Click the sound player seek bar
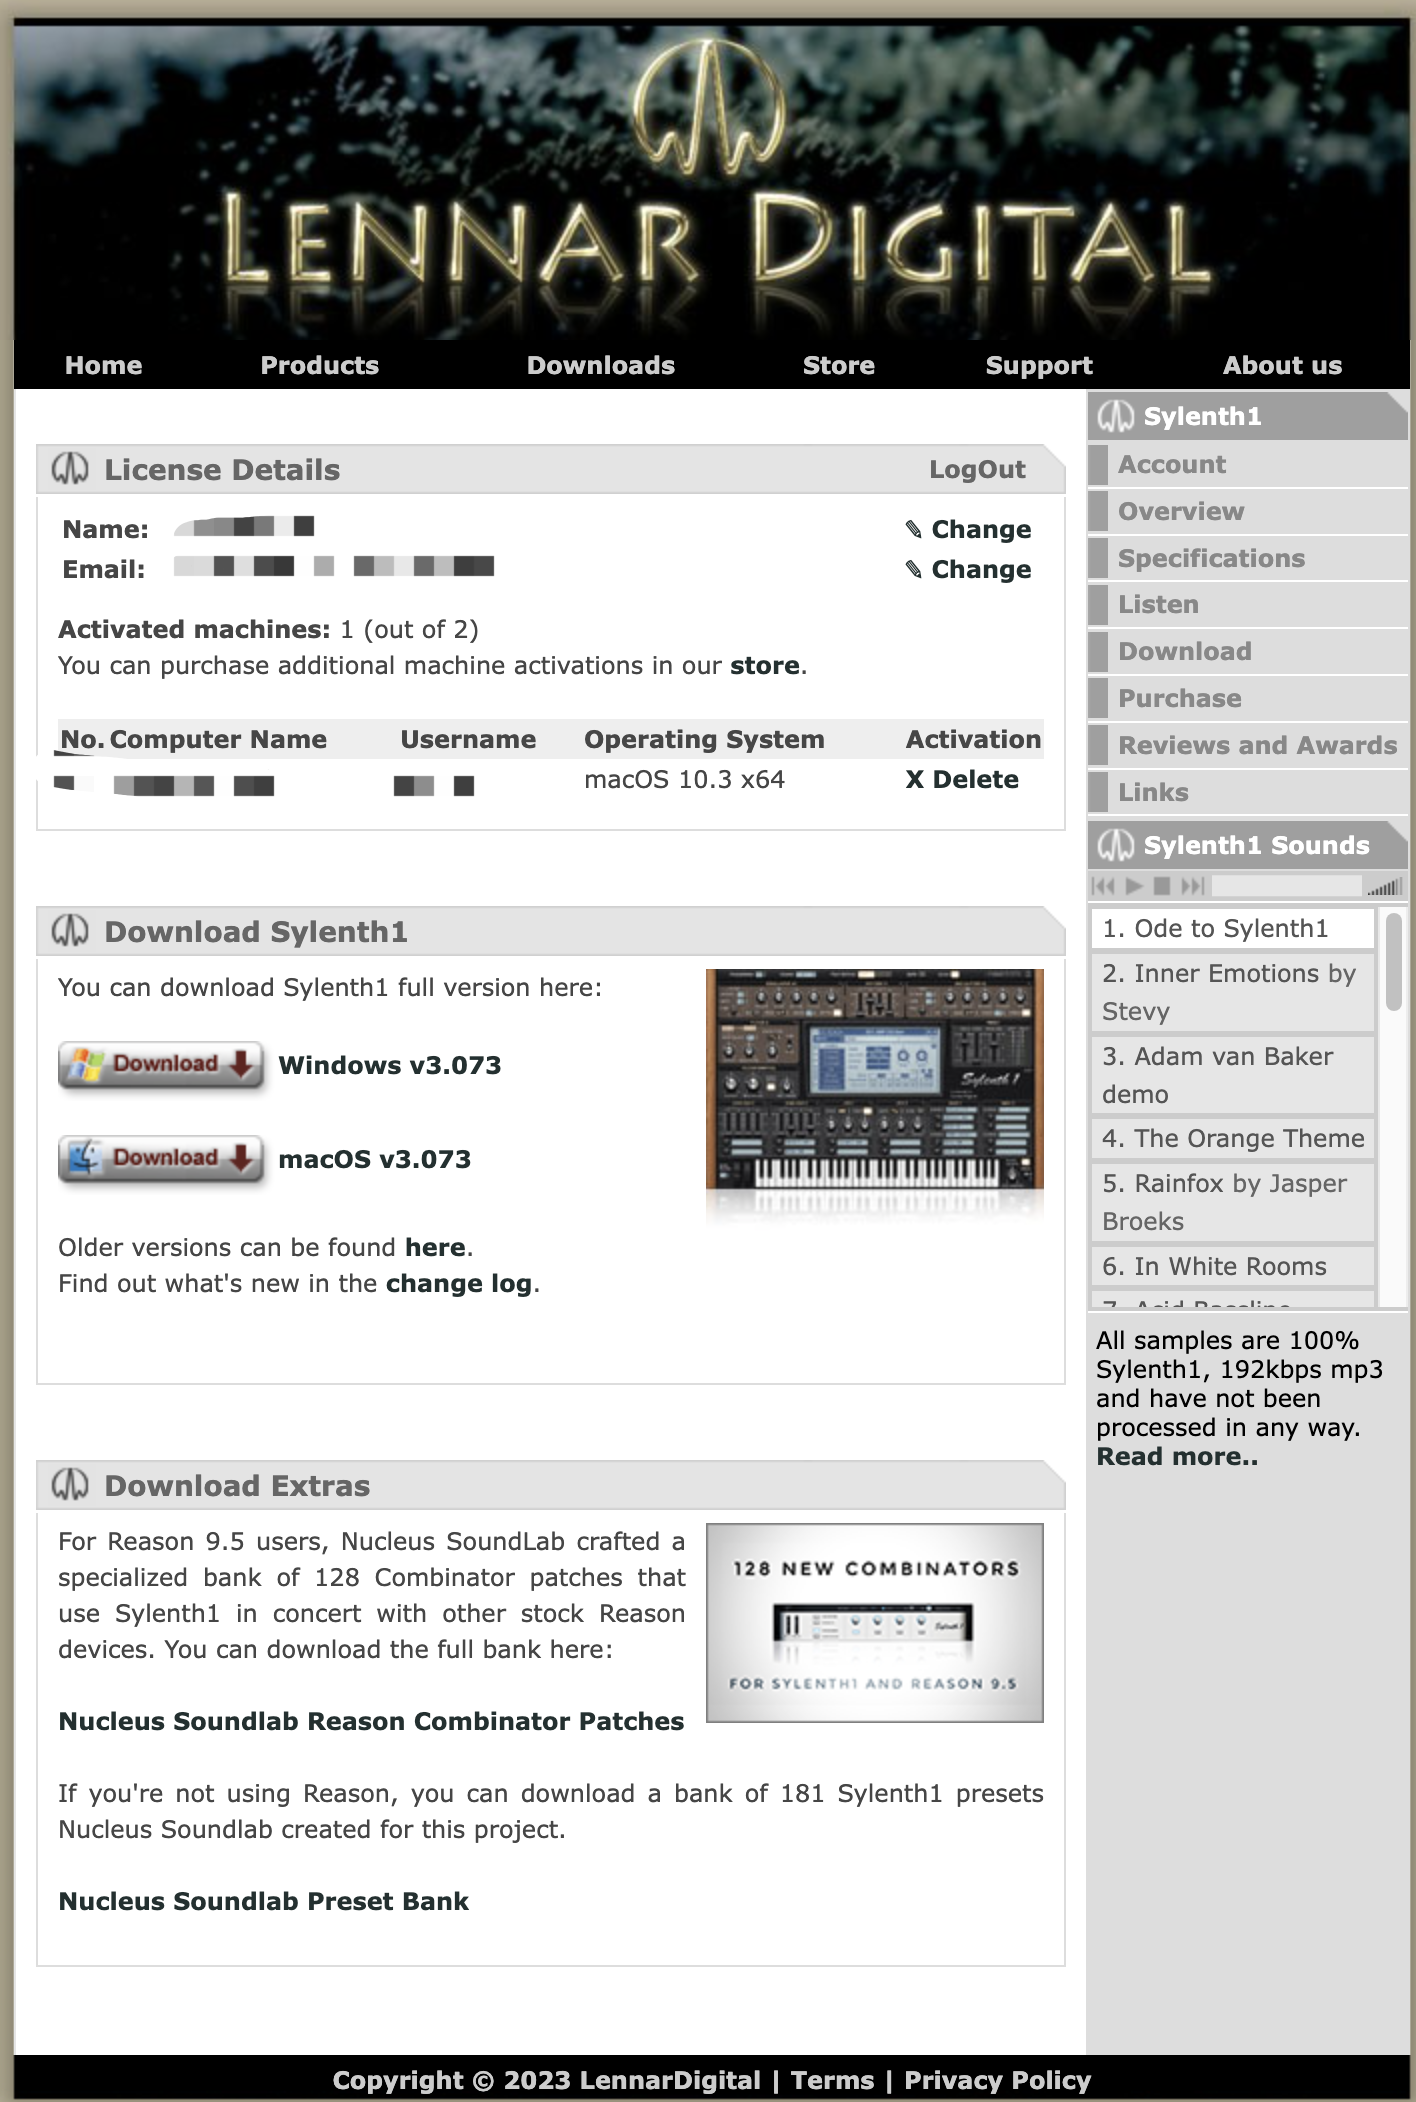This screenshot has width=1416, height=2102. pyautogui.click(x=1286, y=886)
